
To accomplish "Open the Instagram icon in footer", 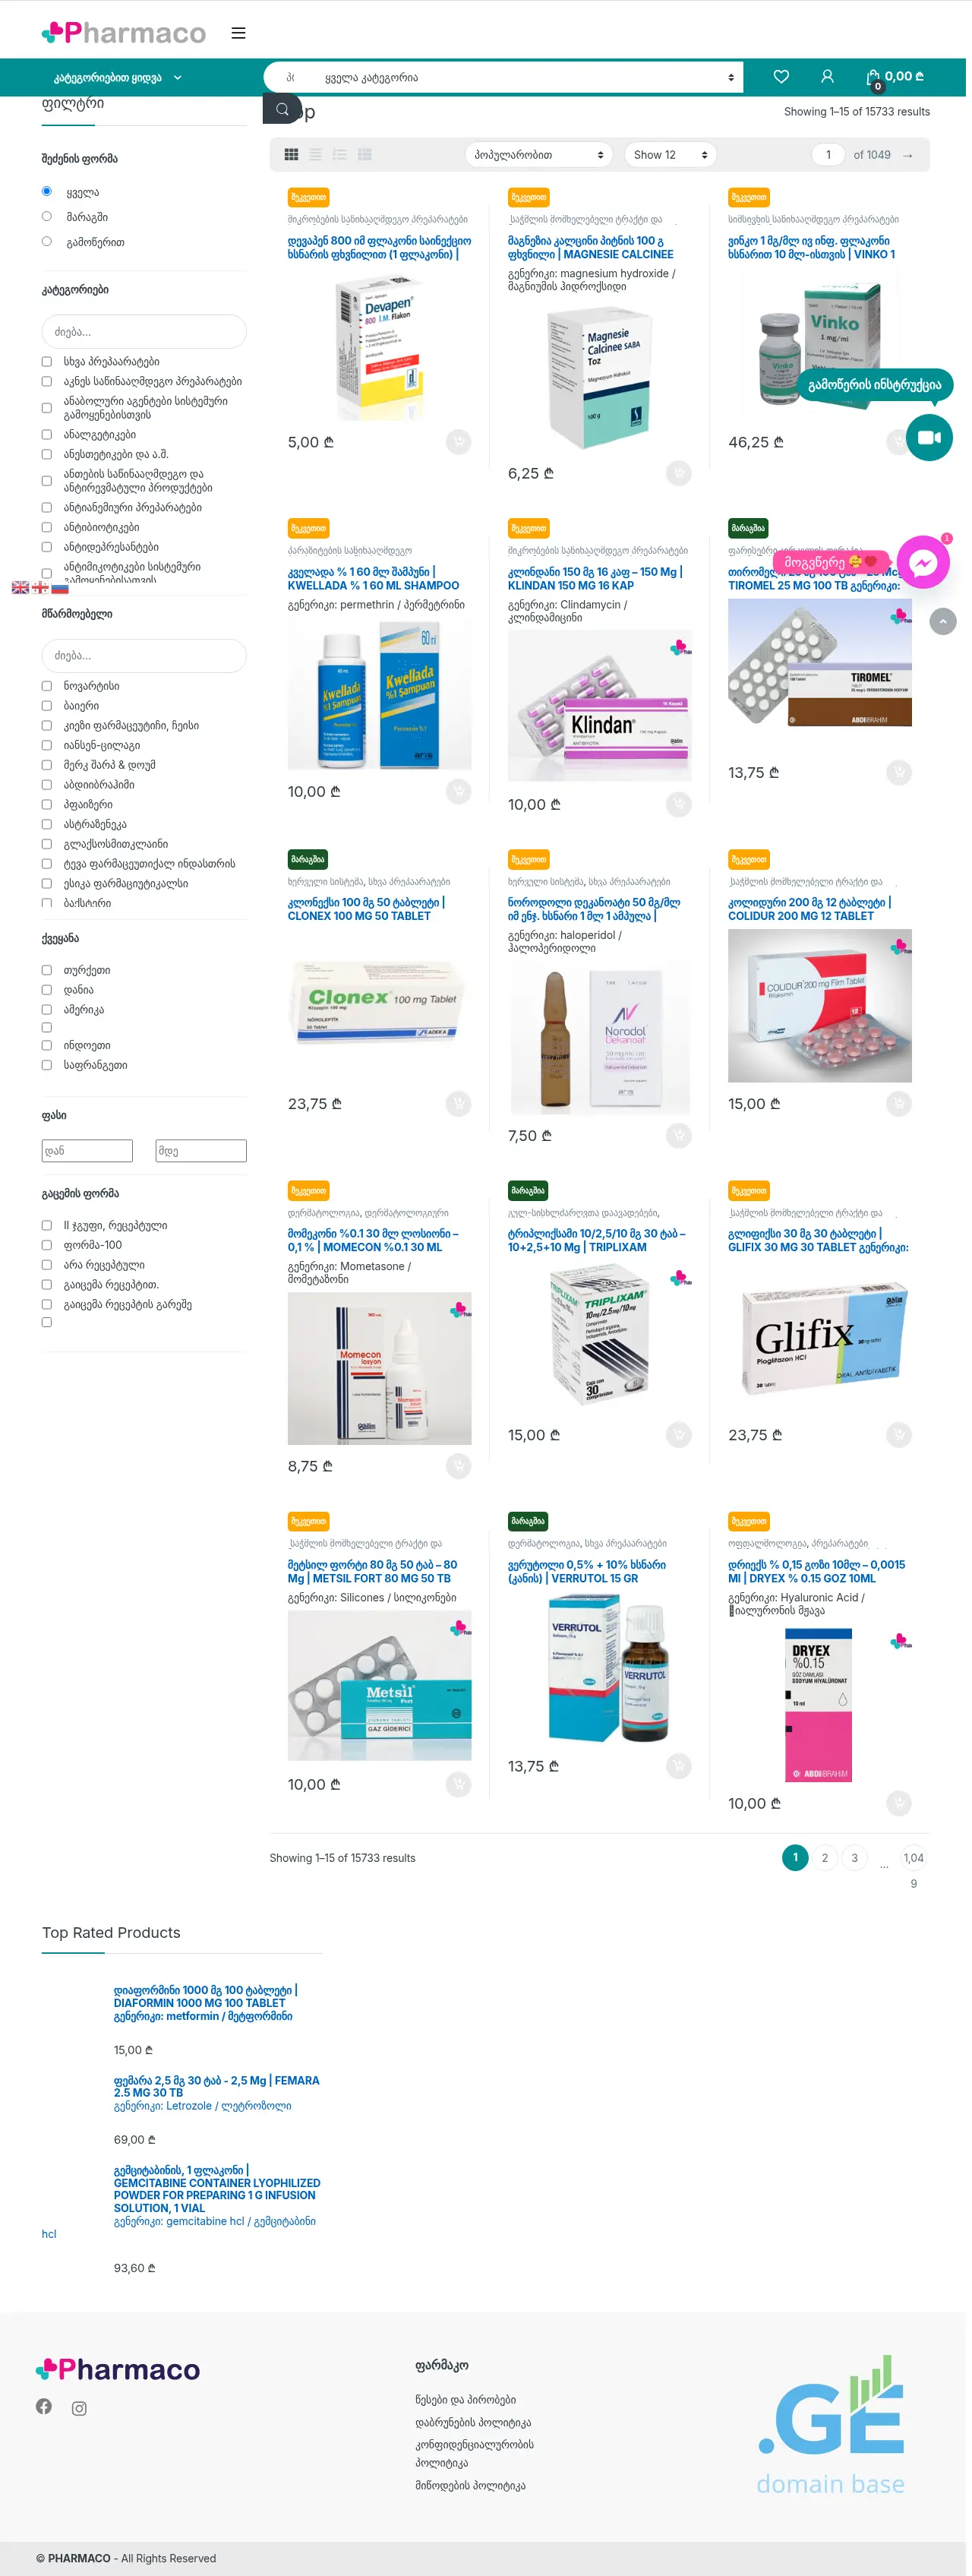I will (79, 2409).
